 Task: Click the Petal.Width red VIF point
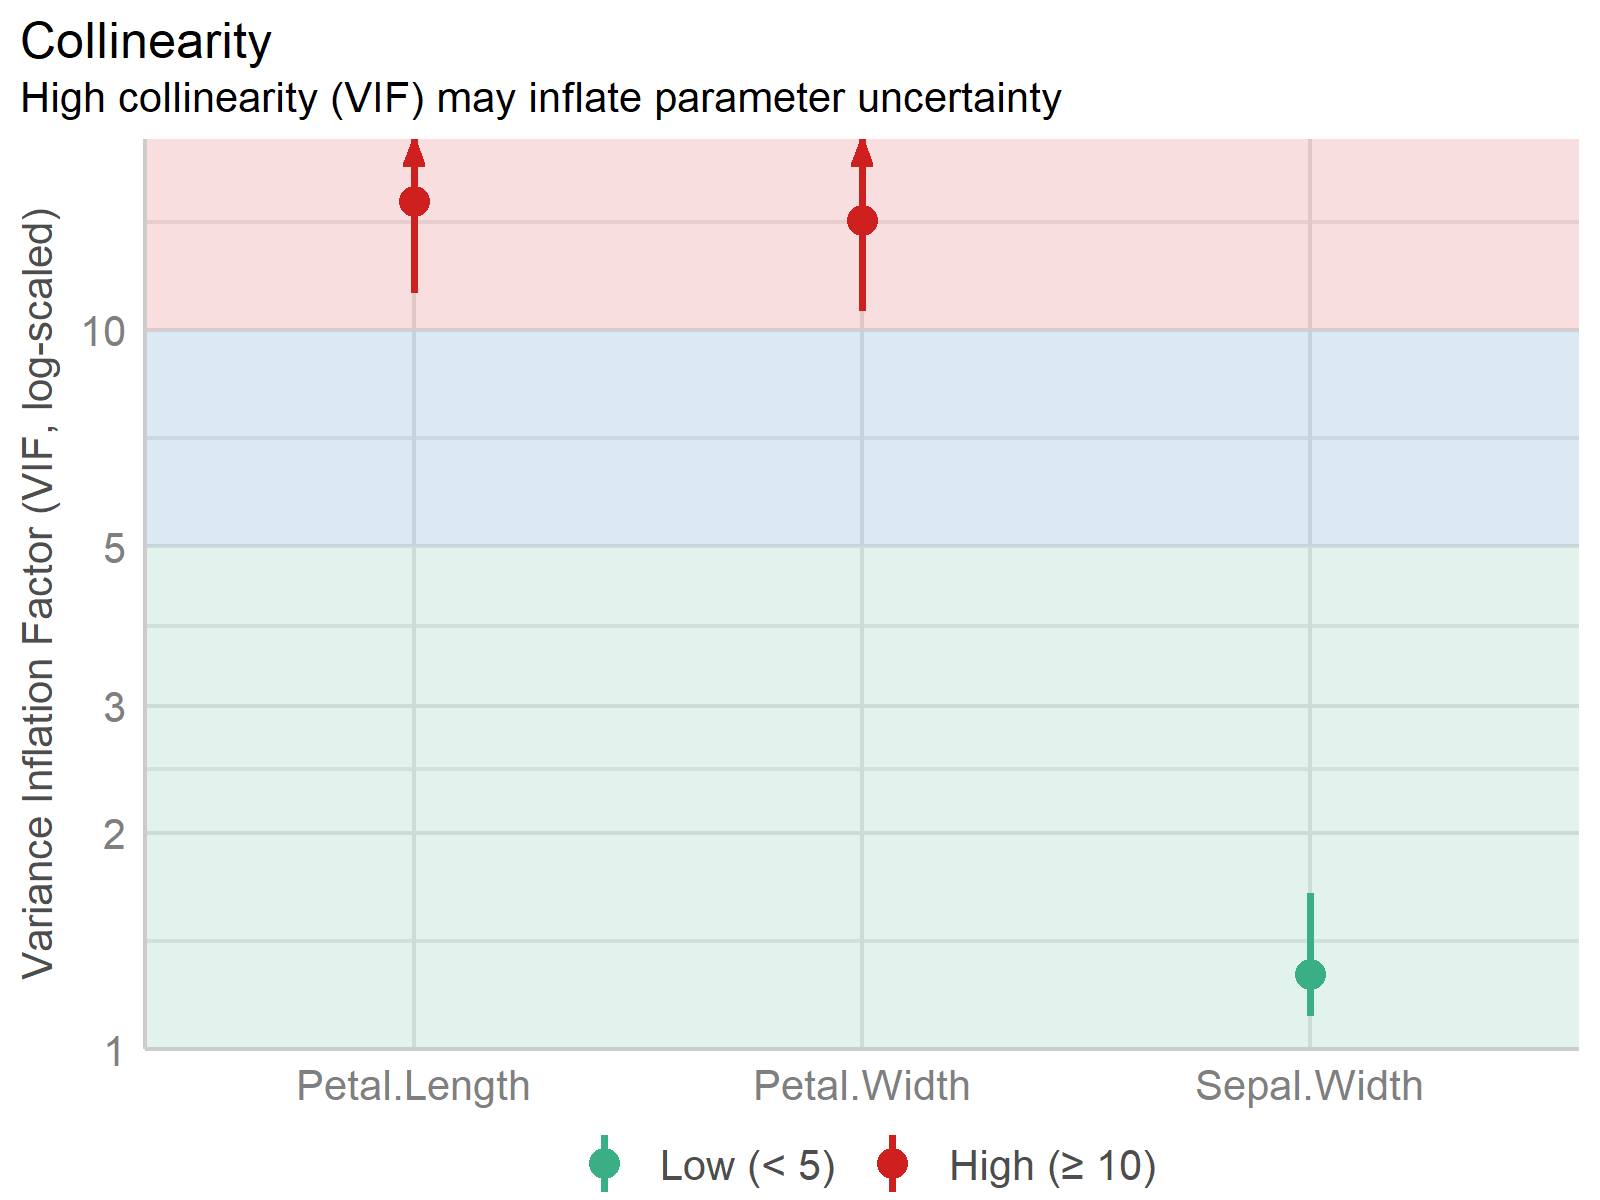pos(862,221)
